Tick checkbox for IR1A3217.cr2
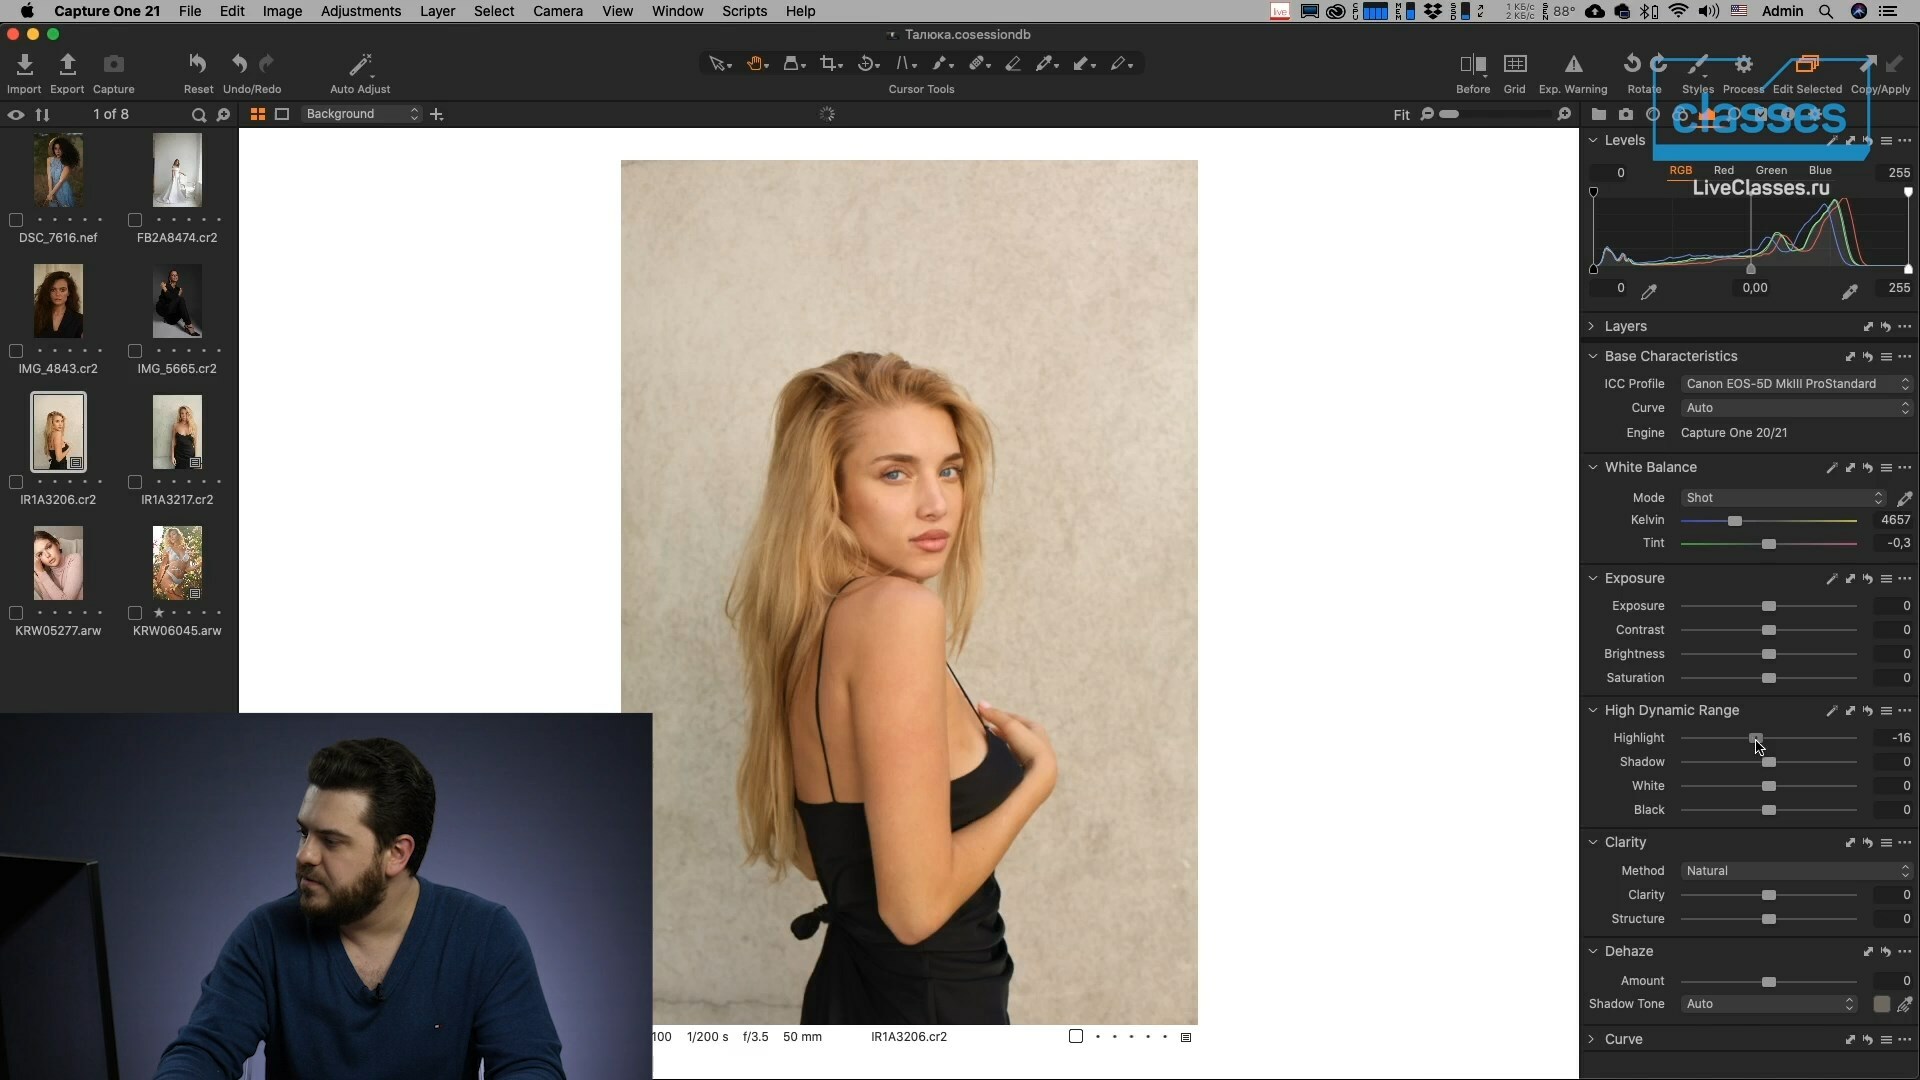This screenshot has height=1080, width=1920. click(x=135, y=482)
